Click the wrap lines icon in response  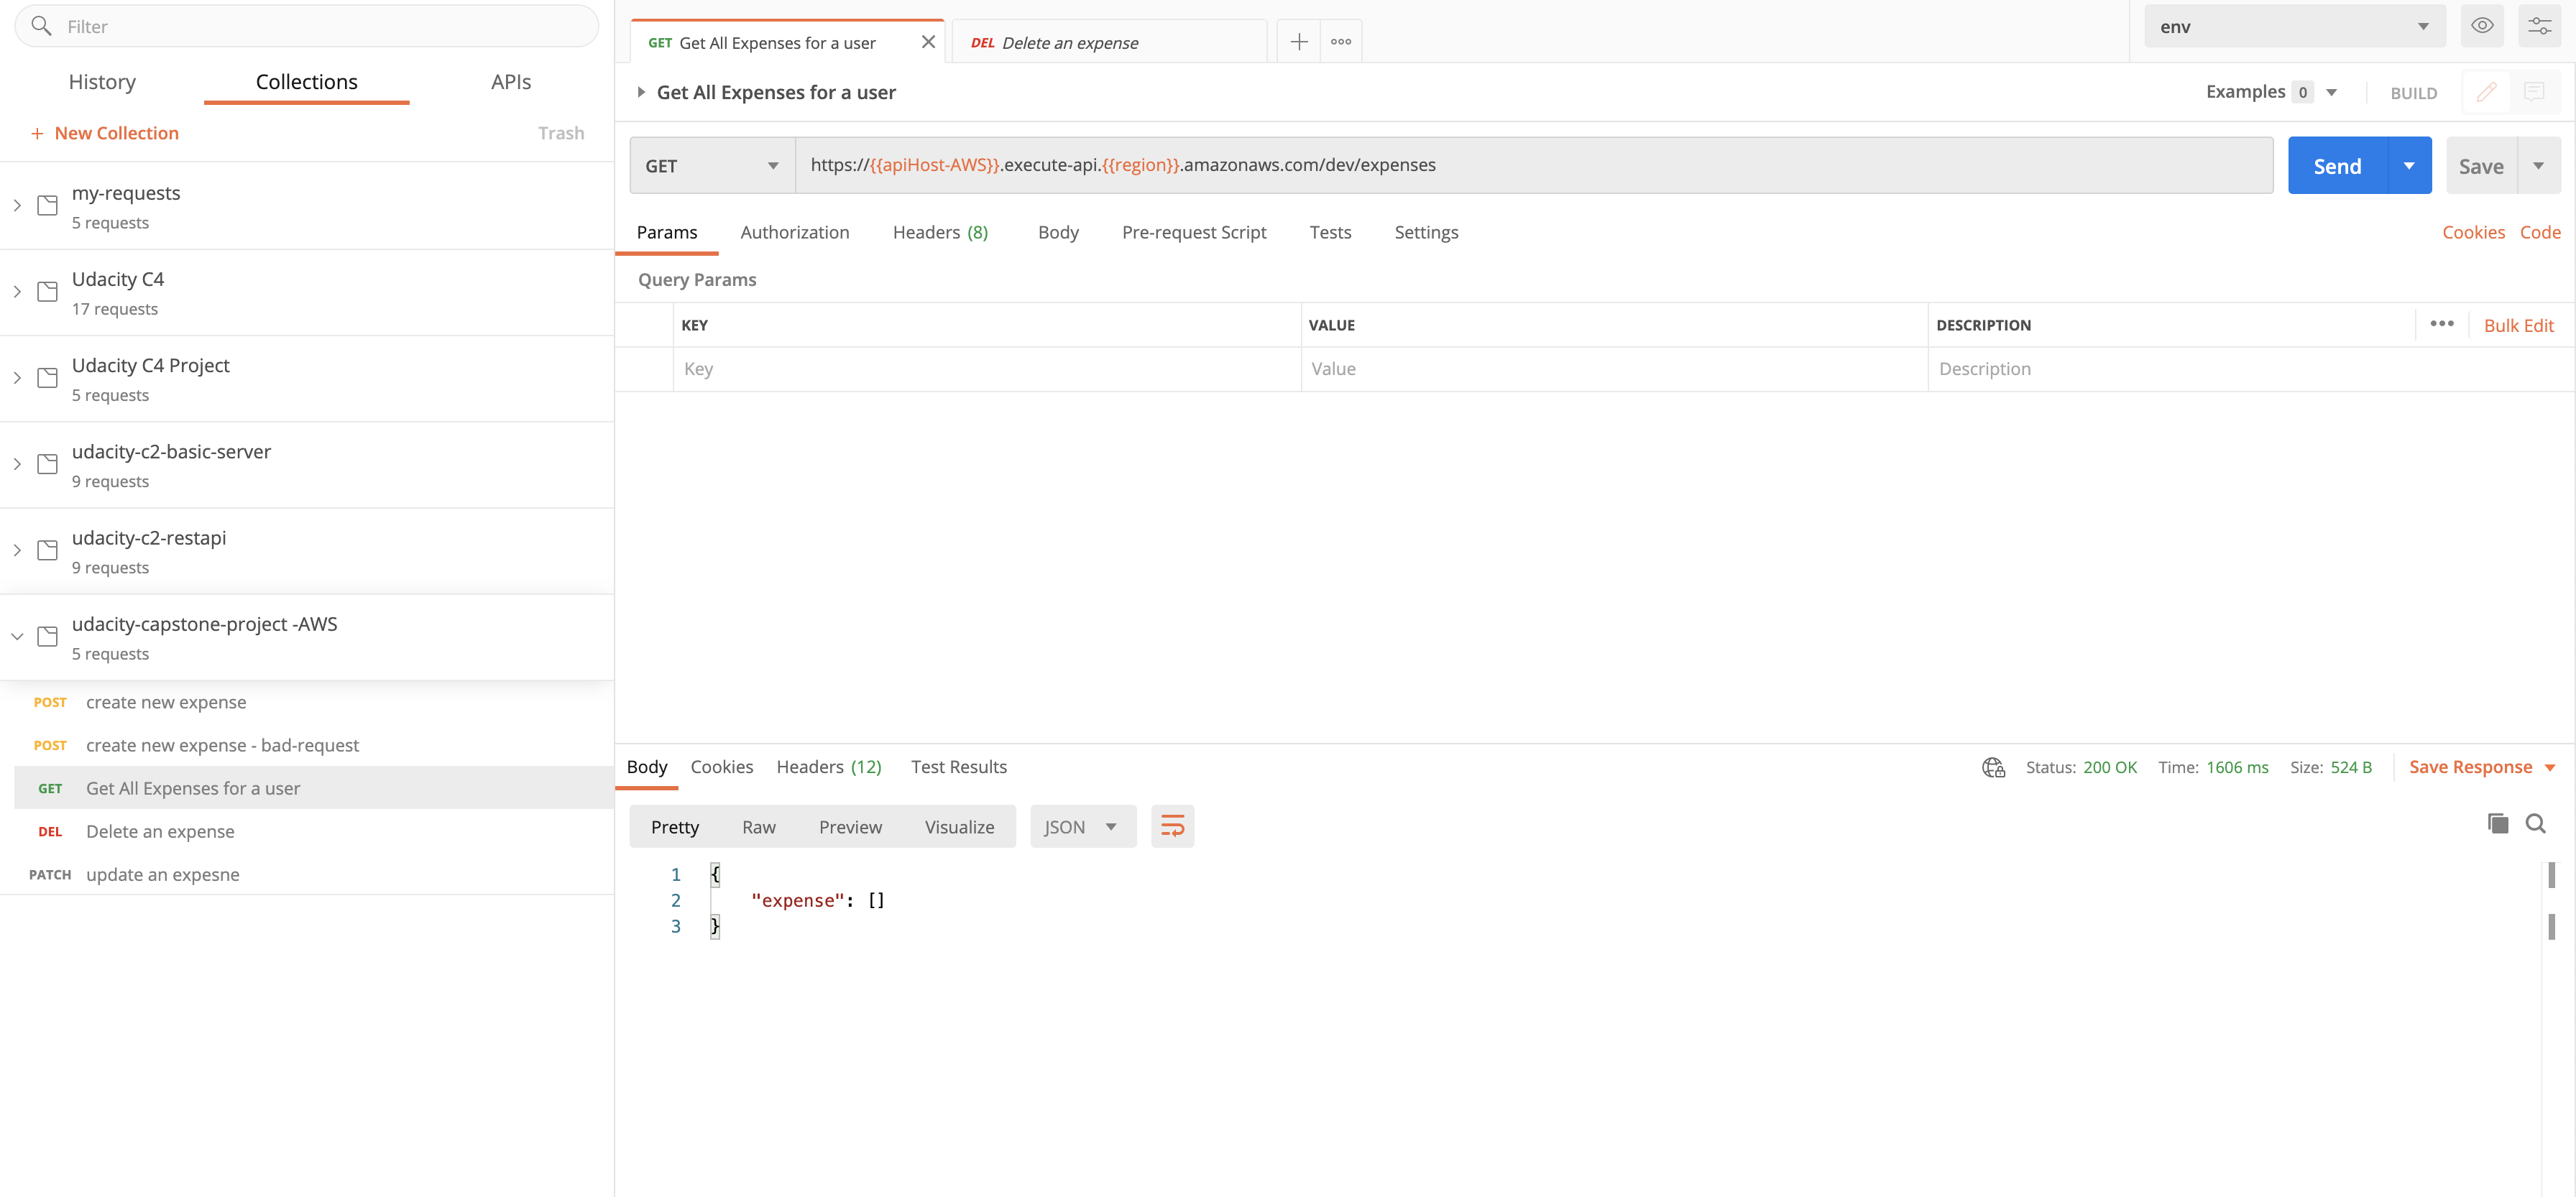tap(1172, 826)
